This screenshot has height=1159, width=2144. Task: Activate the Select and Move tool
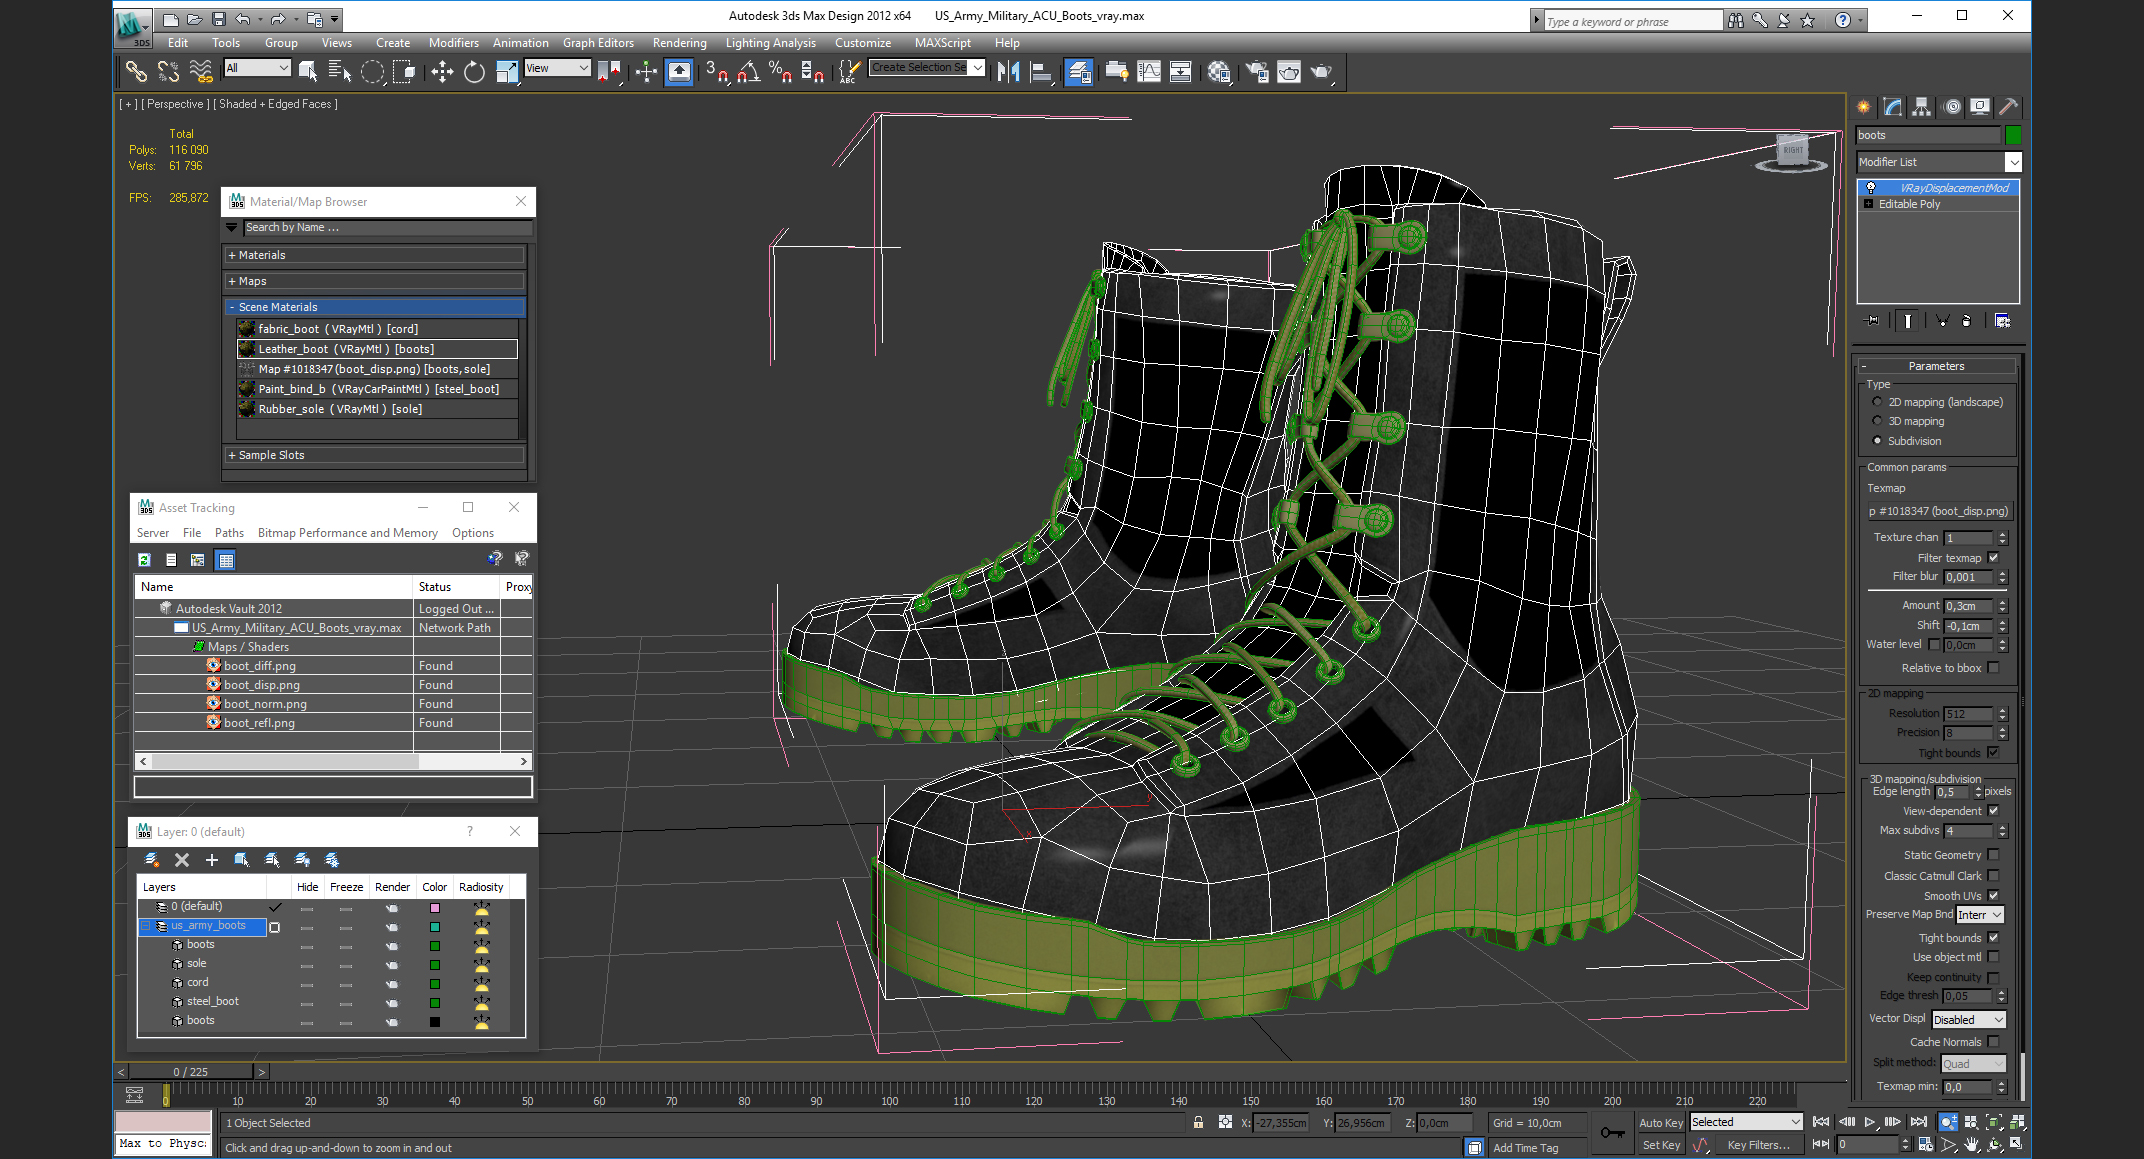coord(442,71)
